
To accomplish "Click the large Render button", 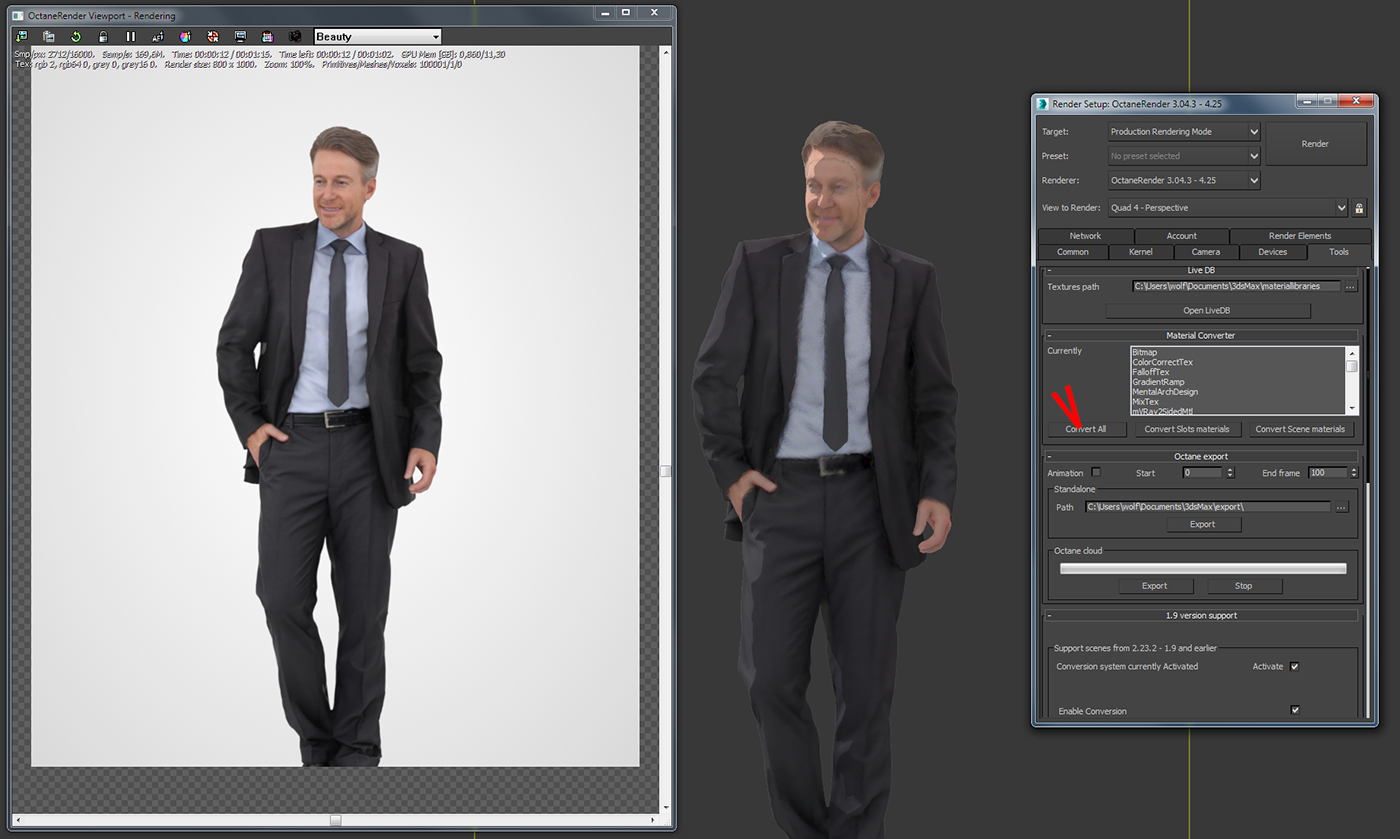I will tap(1315, 144).
